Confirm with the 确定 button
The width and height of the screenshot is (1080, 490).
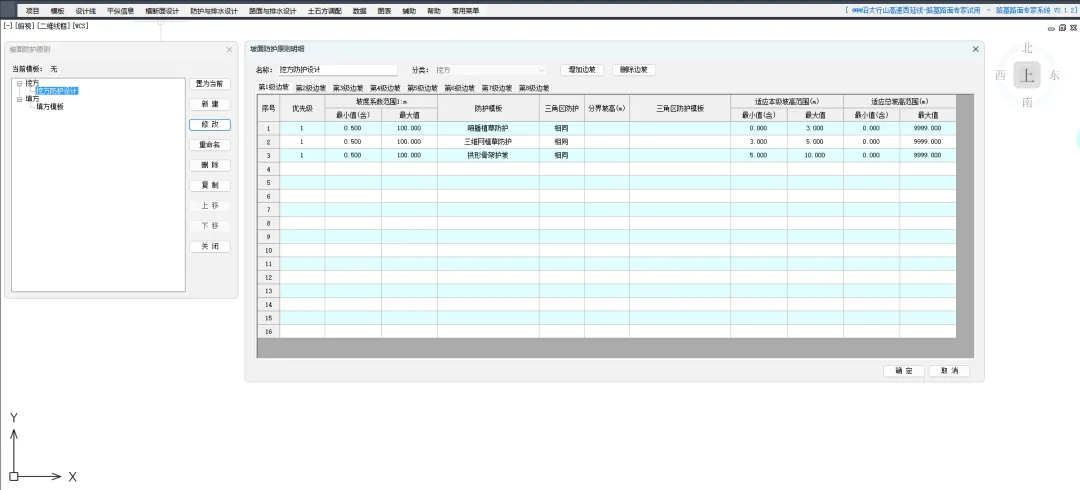[x=904, y=371]
